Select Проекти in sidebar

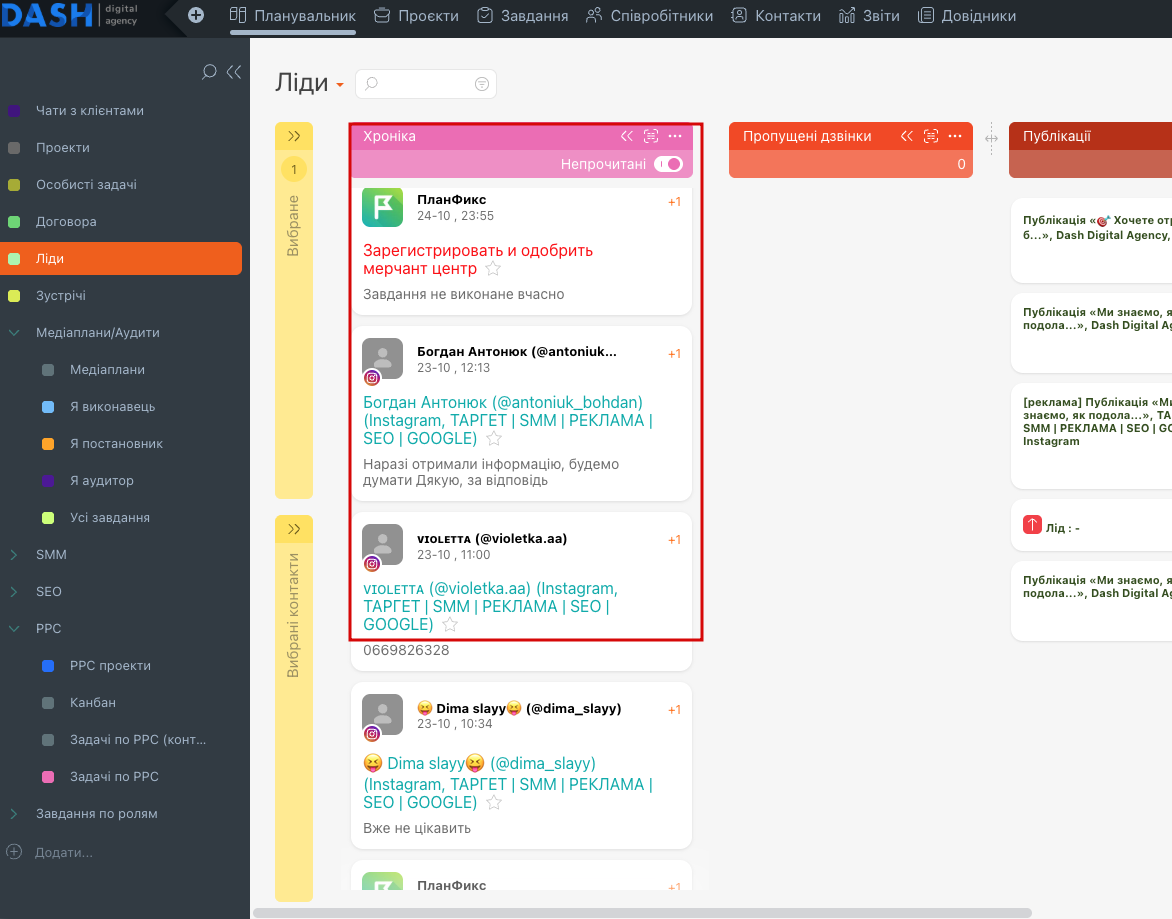coord(63,148)
